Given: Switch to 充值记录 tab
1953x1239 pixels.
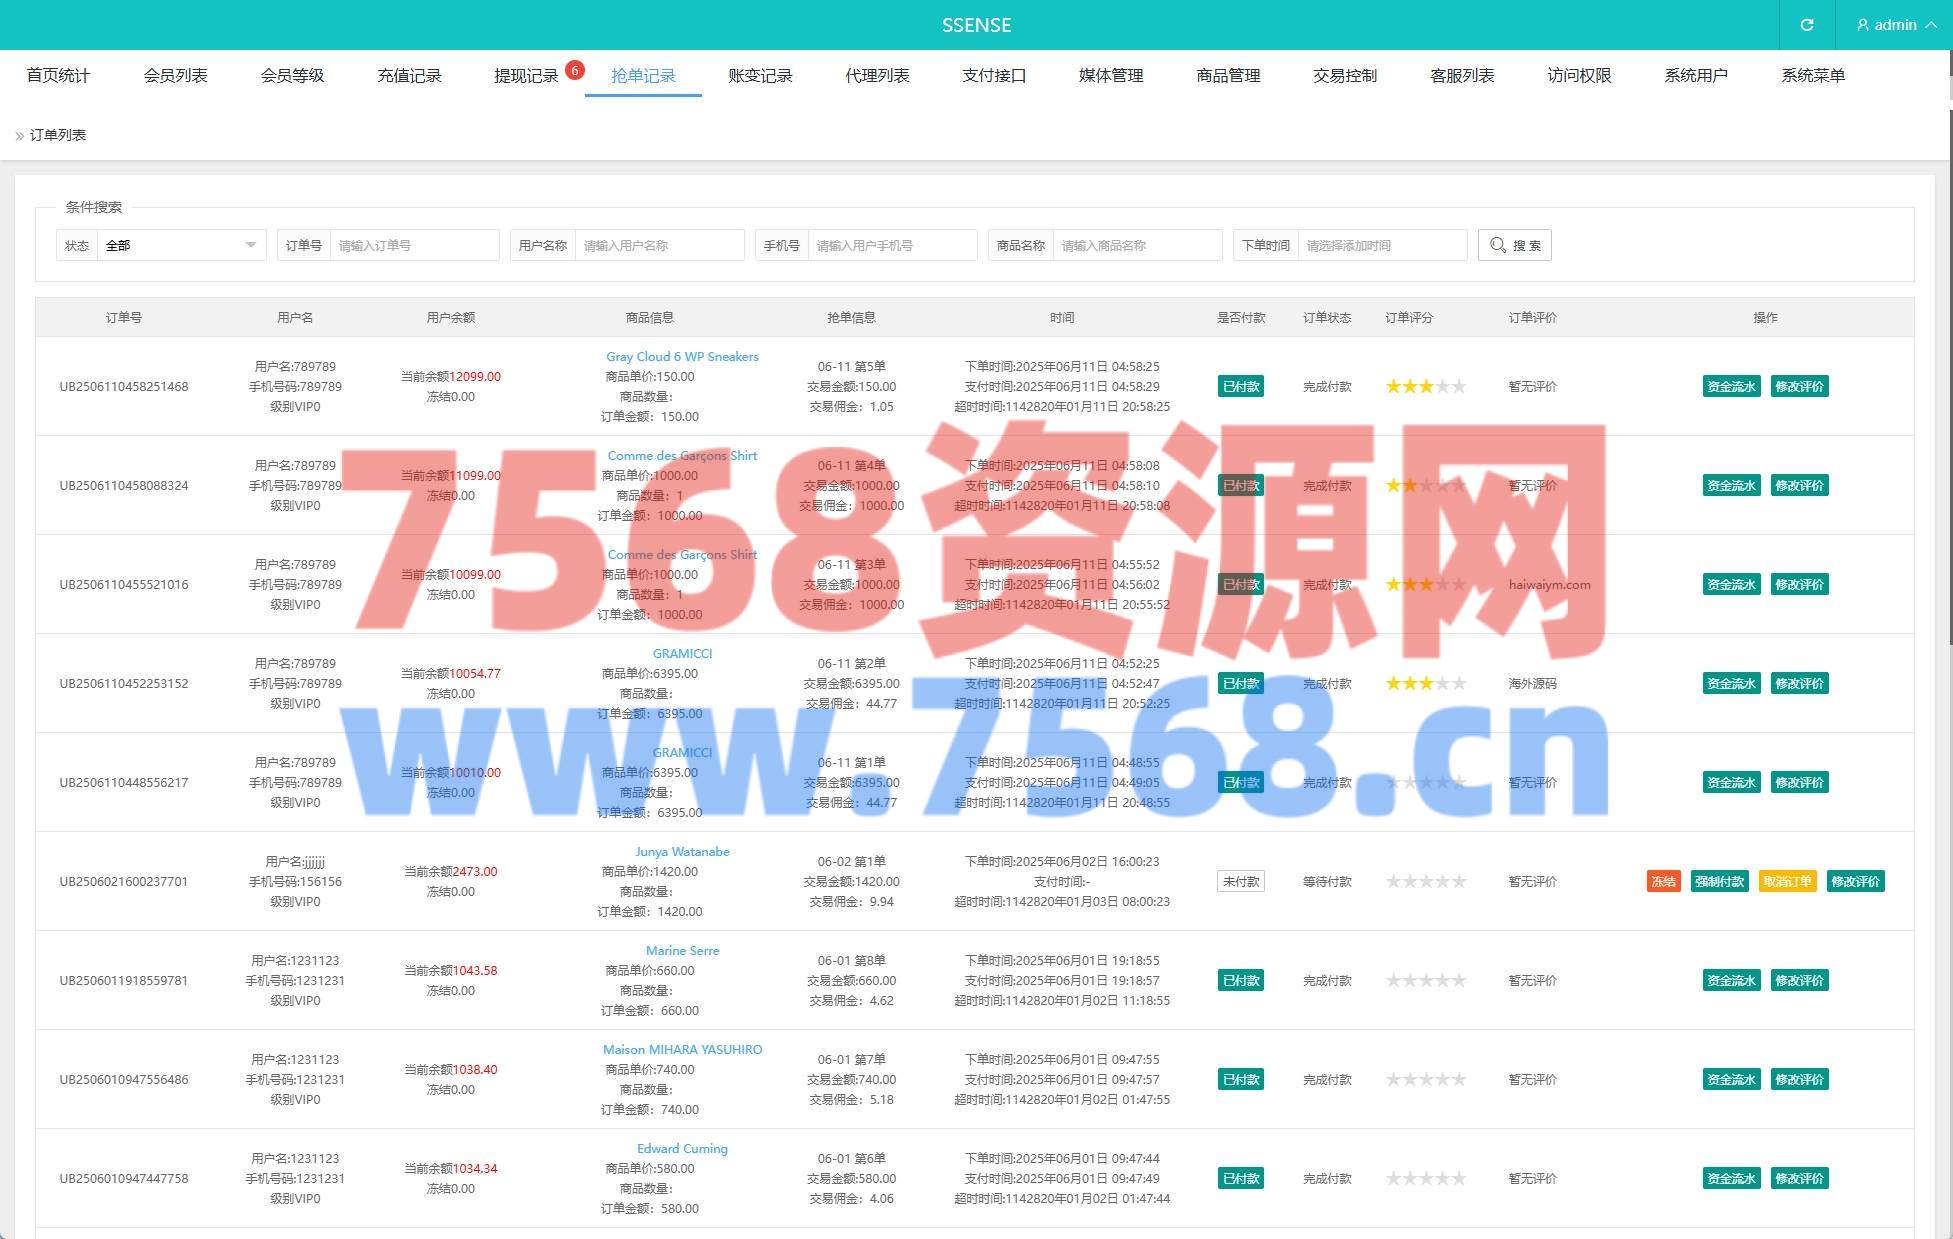Looking at the screenshot, I should [409, 75].
